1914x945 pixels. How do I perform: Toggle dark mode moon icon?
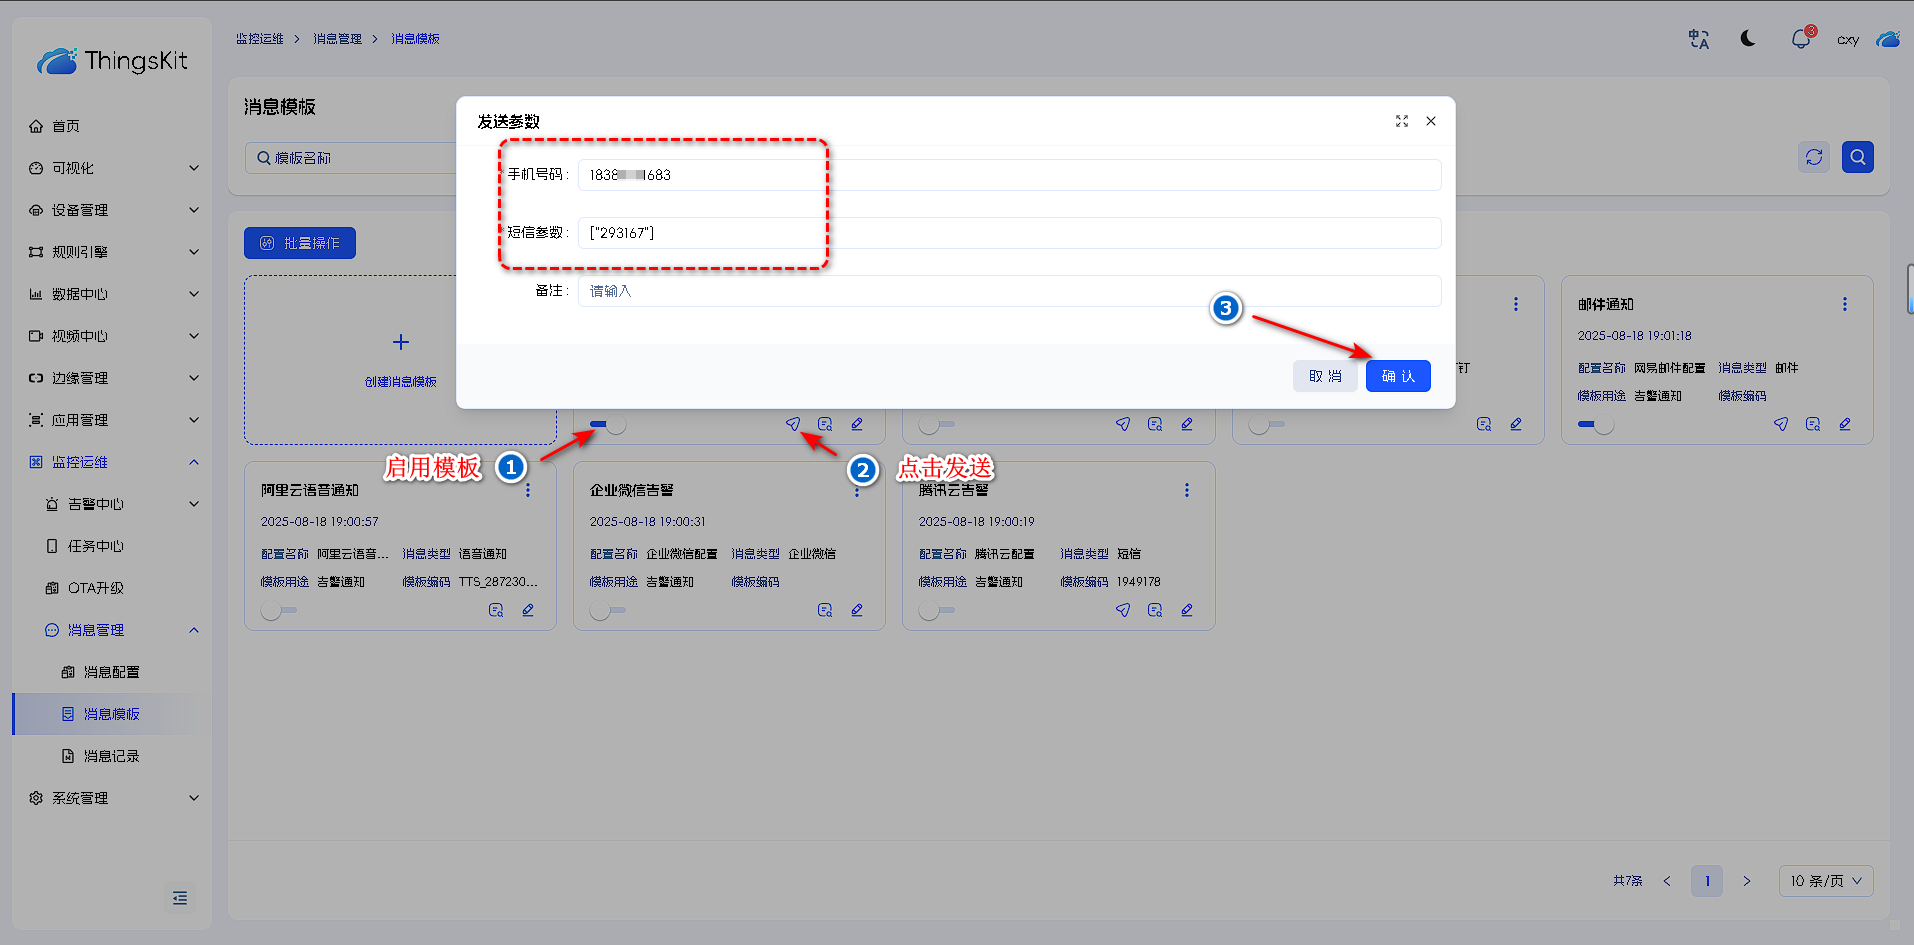click(1748, 39)
